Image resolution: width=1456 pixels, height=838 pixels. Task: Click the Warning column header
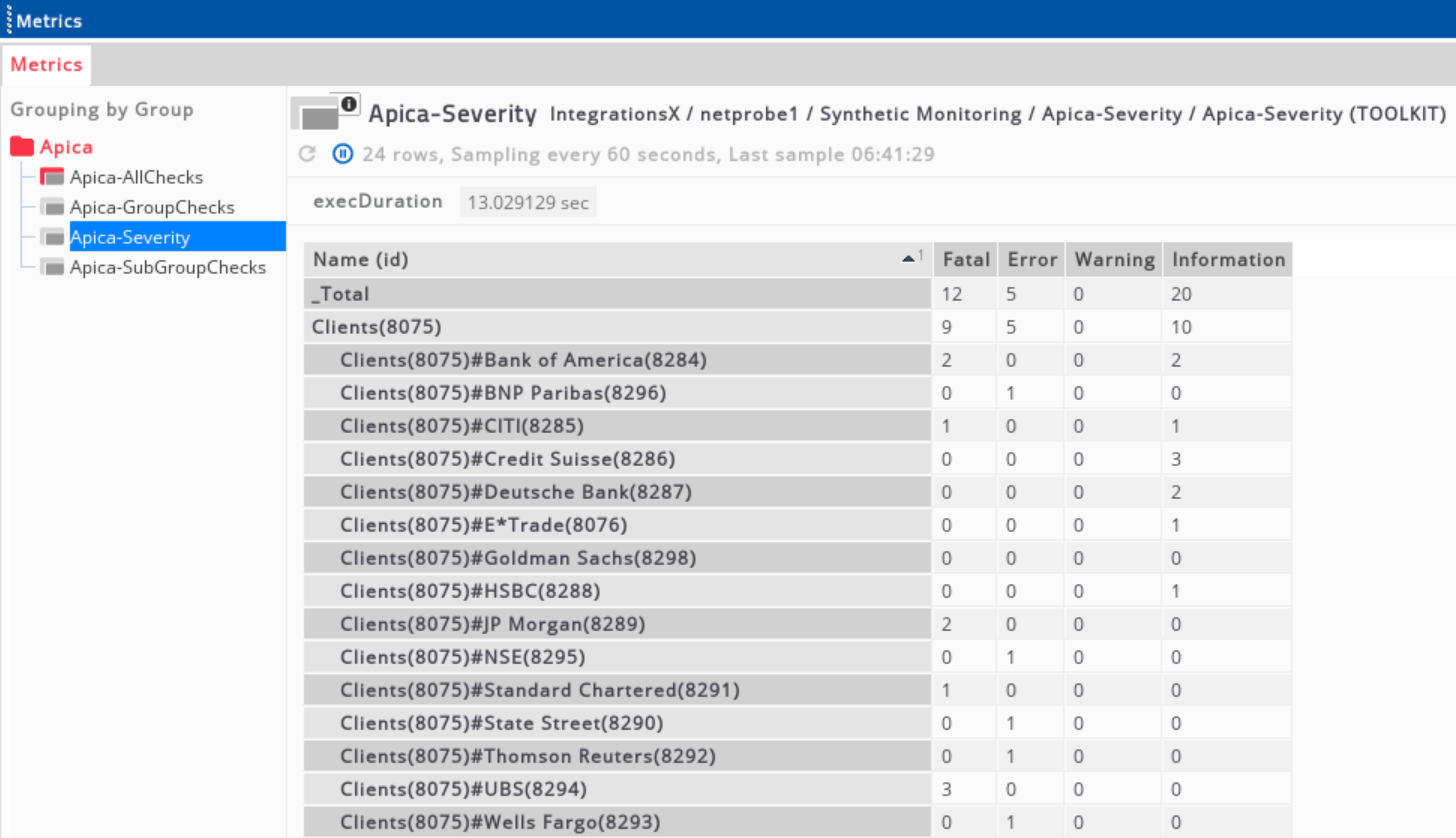click(x=1114, y=260)
